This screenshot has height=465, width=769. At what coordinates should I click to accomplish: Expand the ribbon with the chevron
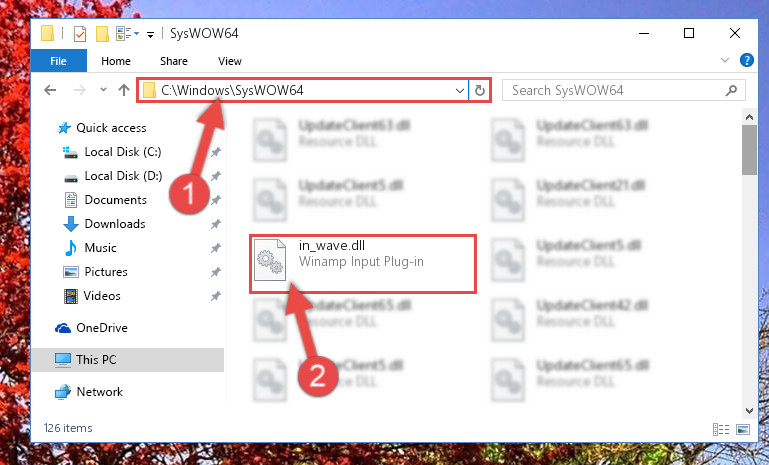click(725, 60)
